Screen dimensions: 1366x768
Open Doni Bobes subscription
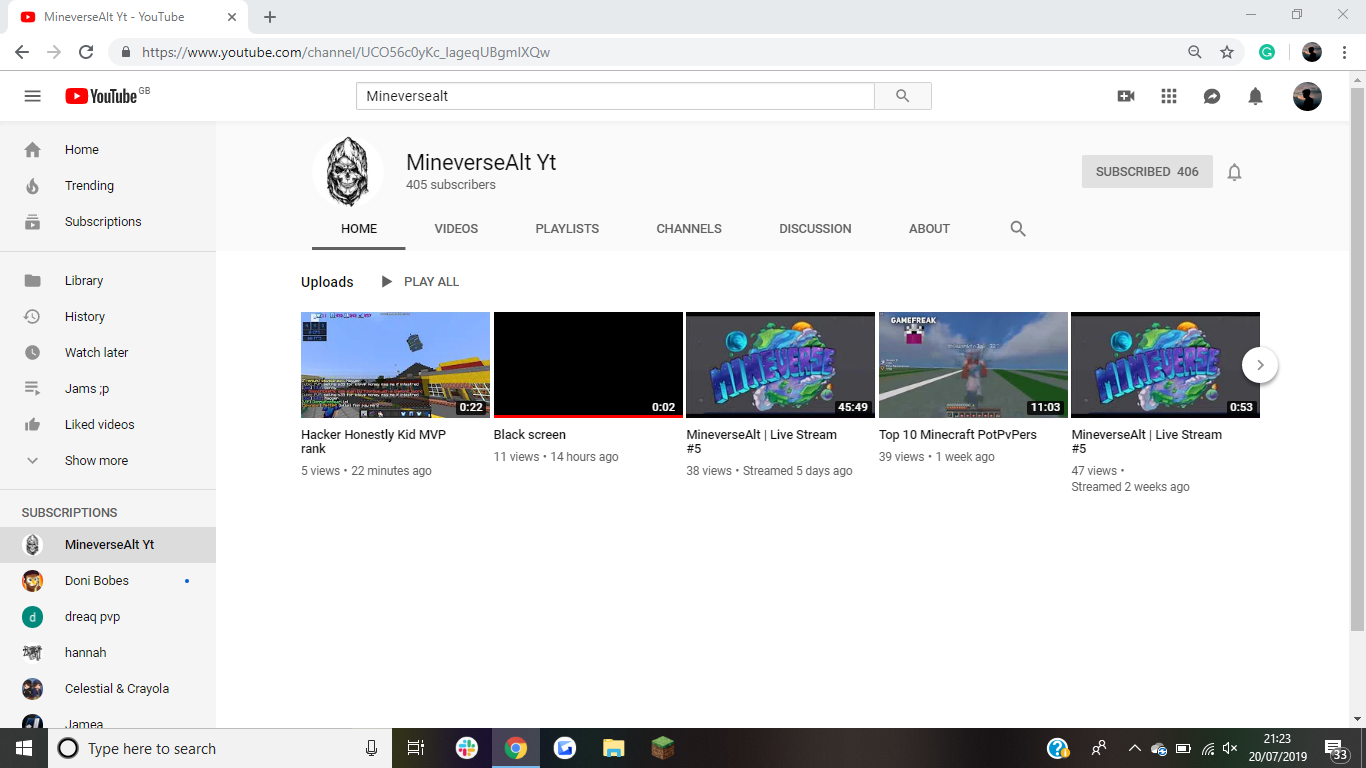108,581
